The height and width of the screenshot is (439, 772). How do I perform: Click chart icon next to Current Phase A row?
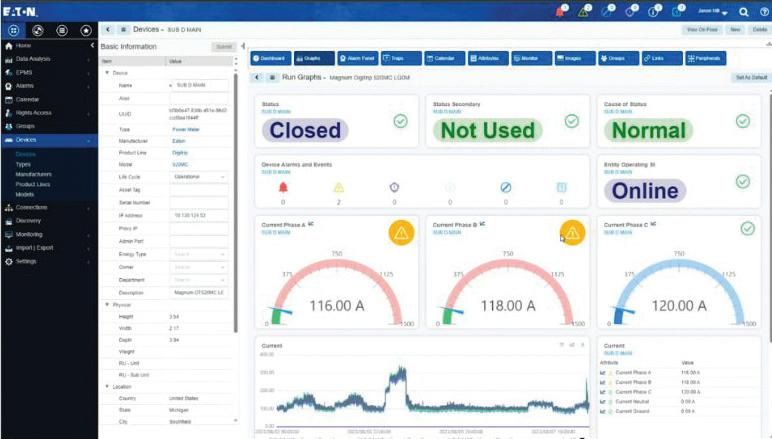[x=603, y=373]
